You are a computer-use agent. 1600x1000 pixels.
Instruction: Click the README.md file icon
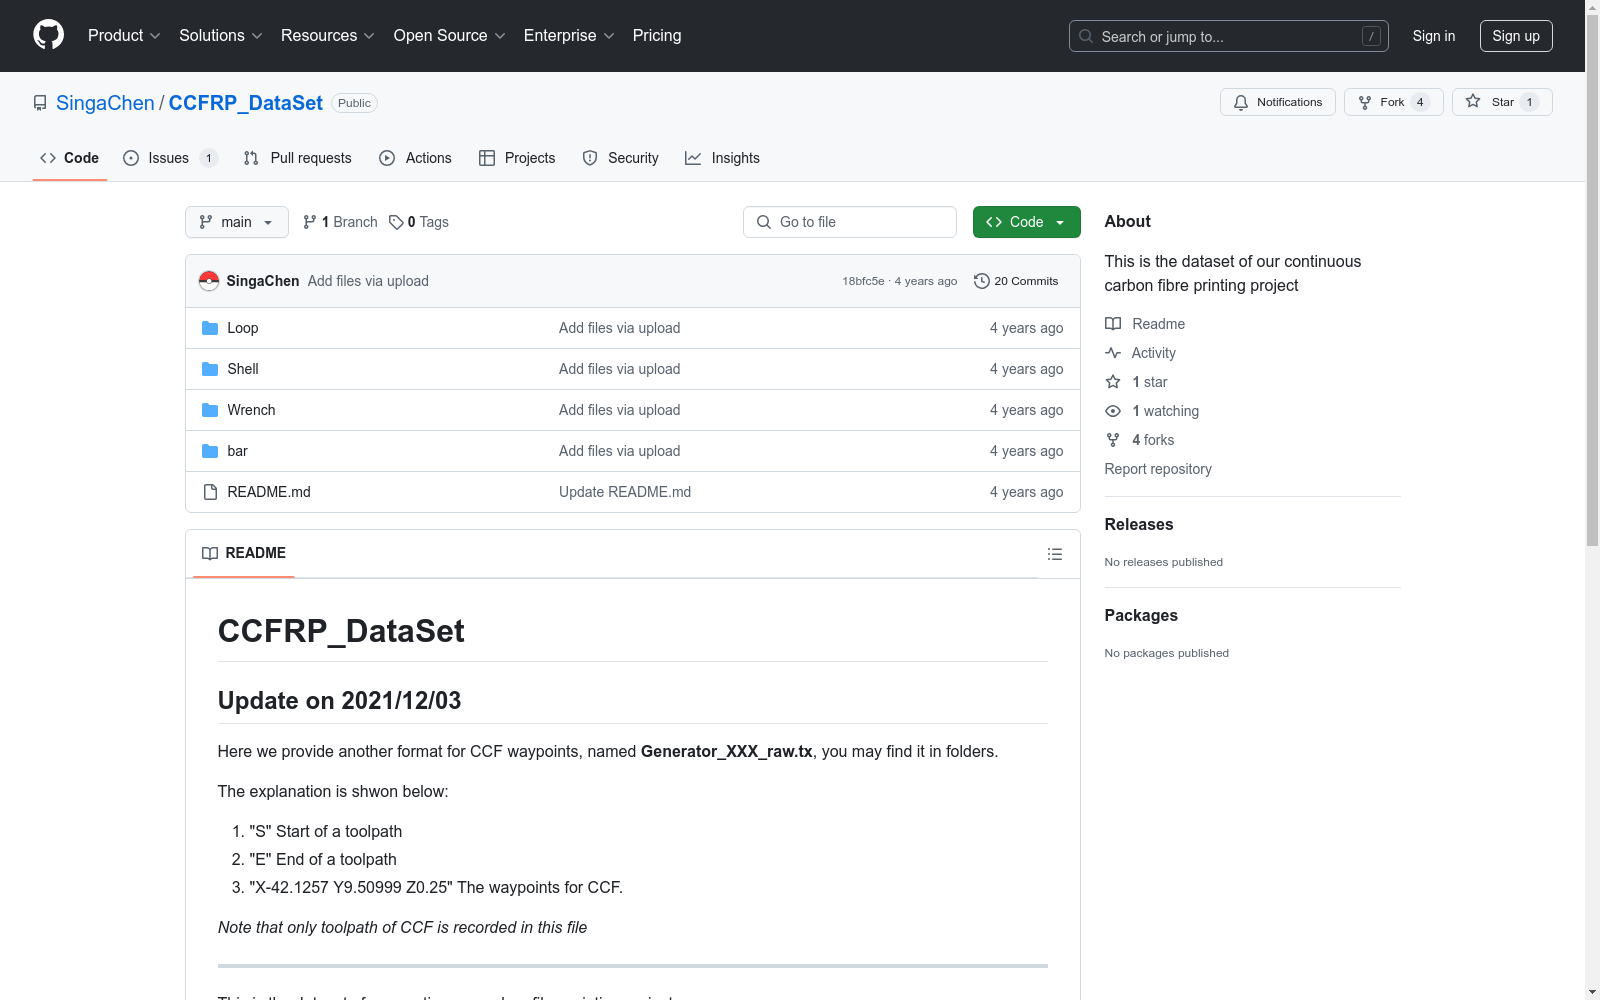tap(210, 492)
